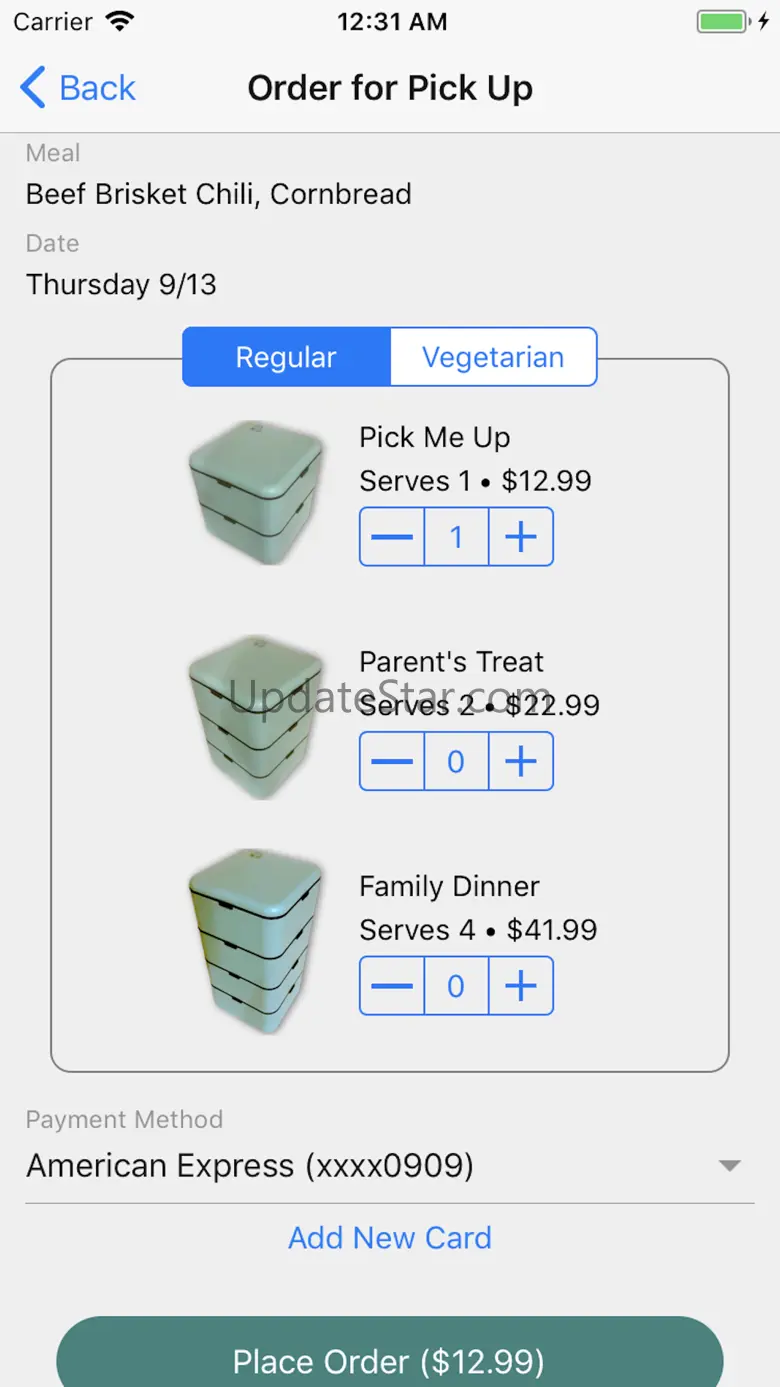Switch to the Vegetarian tab
780x1387 pixels.
click(493, 357)
